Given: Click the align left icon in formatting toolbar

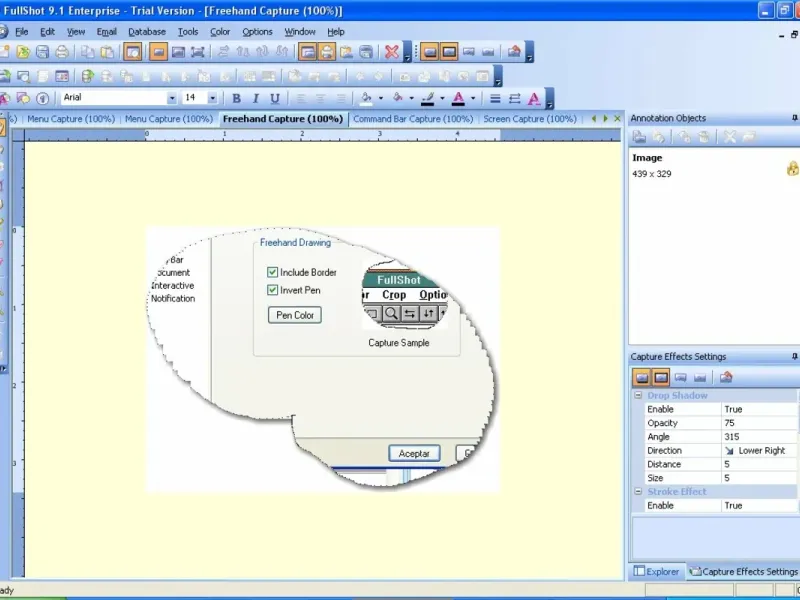Looking at the screenshot, I should pyautogui.click(x=301, y=98).
